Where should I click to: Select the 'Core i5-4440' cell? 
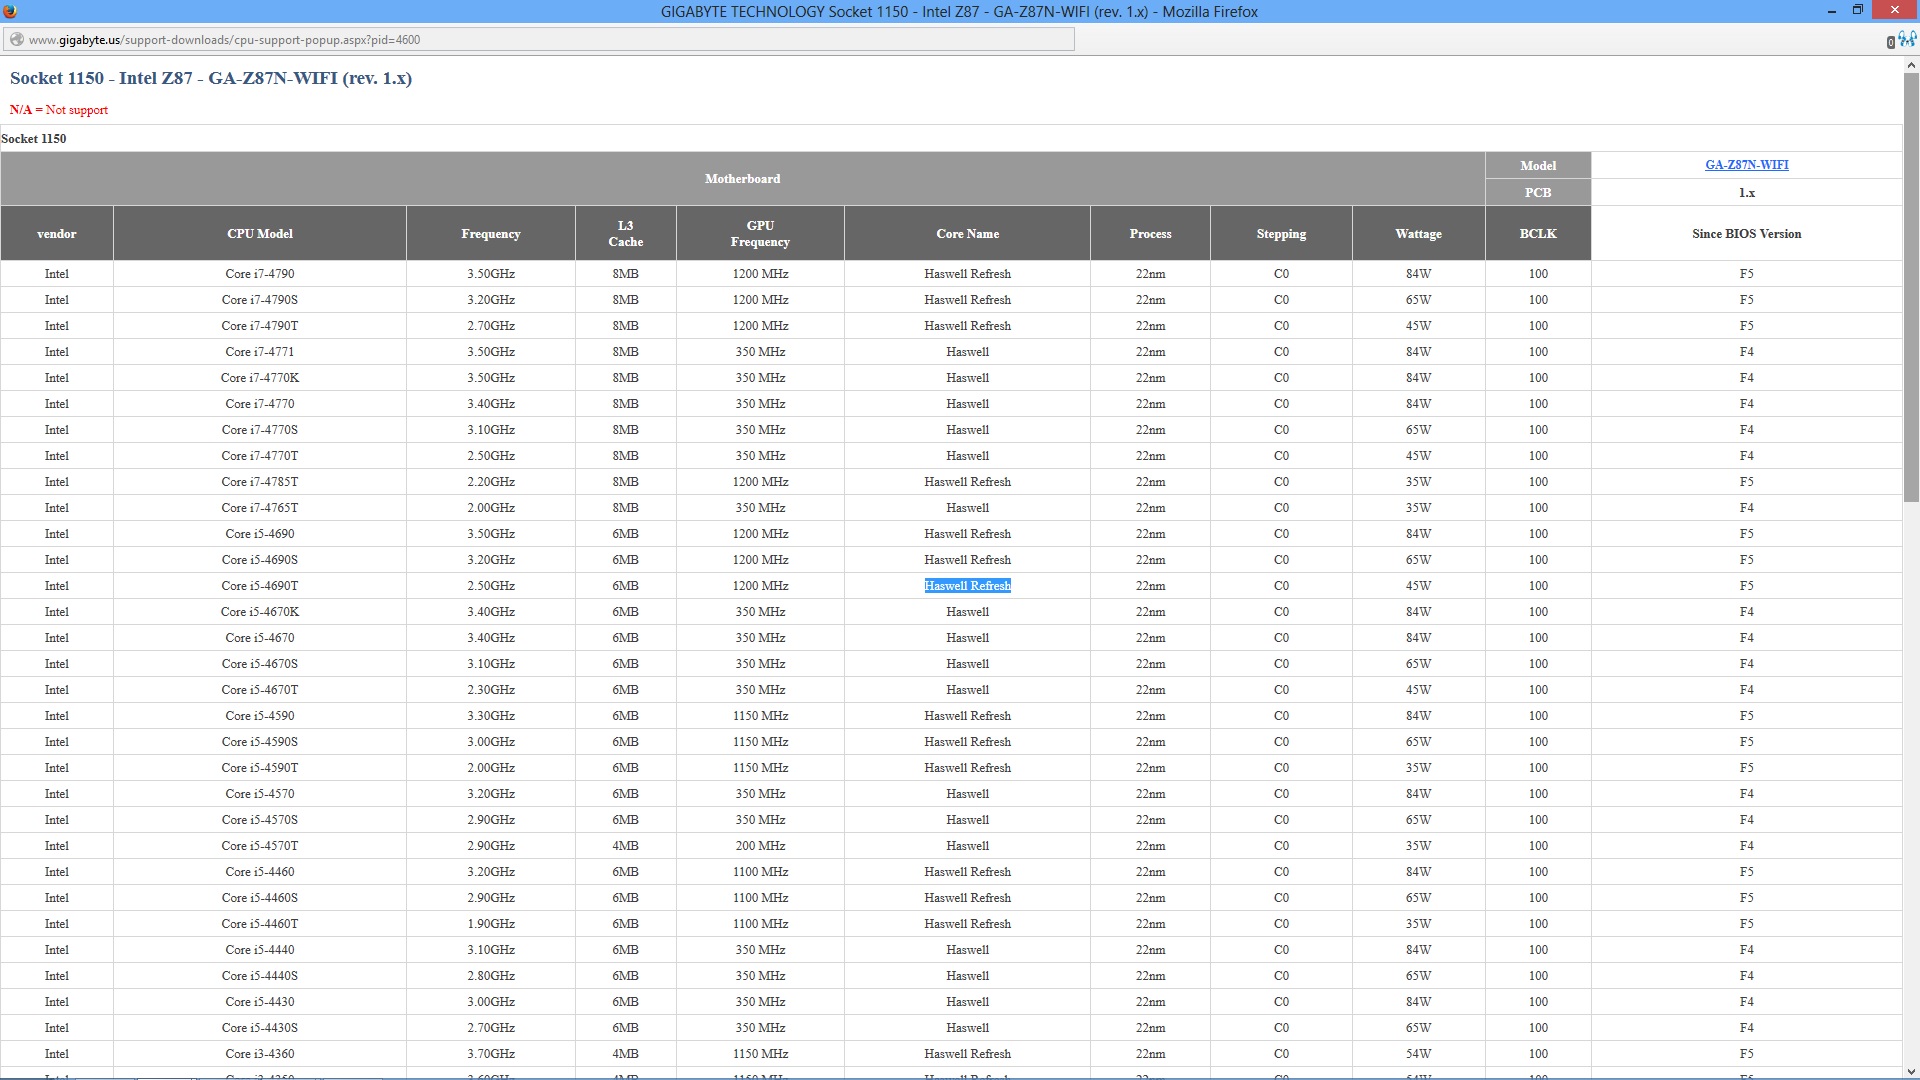point(260,950)
